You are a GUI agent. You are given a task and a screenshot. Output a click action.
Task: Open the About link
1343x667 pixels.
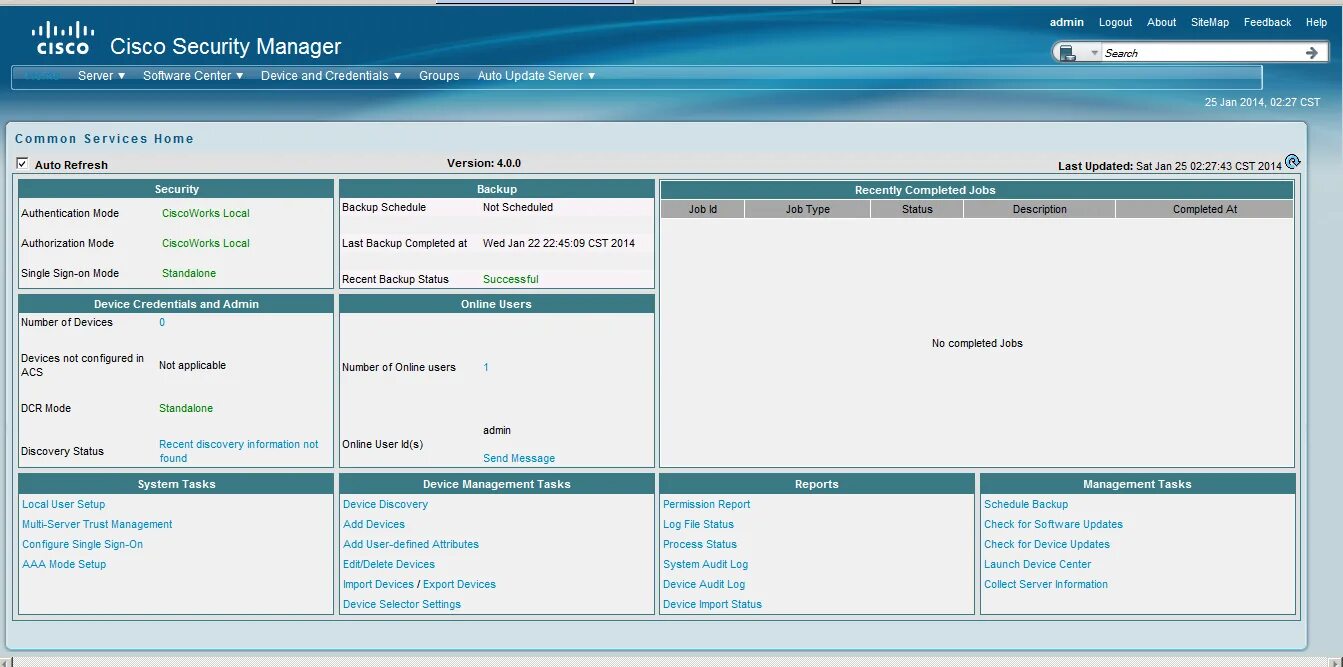pos(1161,22)
